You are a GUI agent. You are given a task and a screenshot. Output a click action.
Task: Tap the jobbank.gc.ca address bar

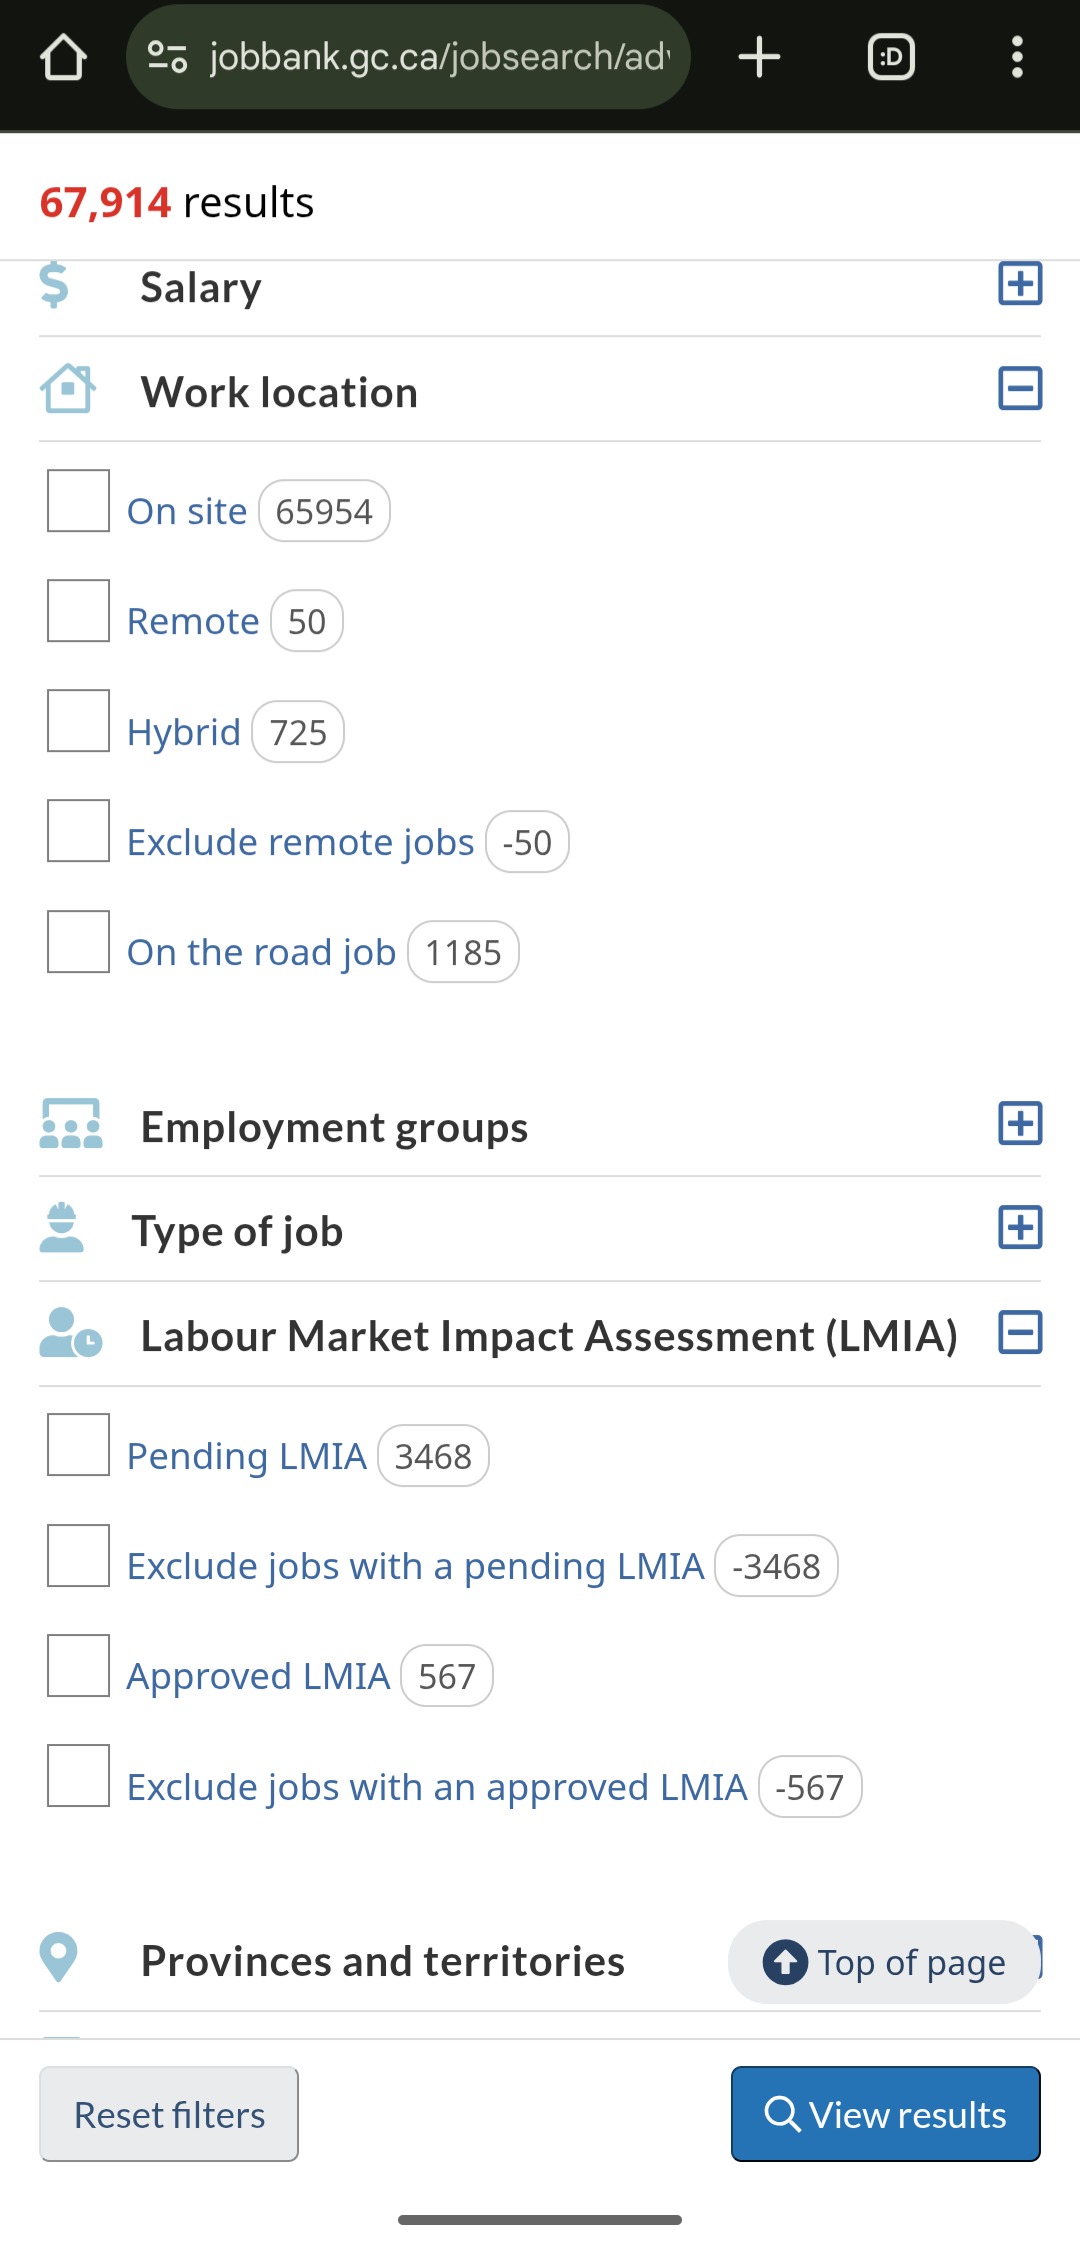click(x=438, y=57)
